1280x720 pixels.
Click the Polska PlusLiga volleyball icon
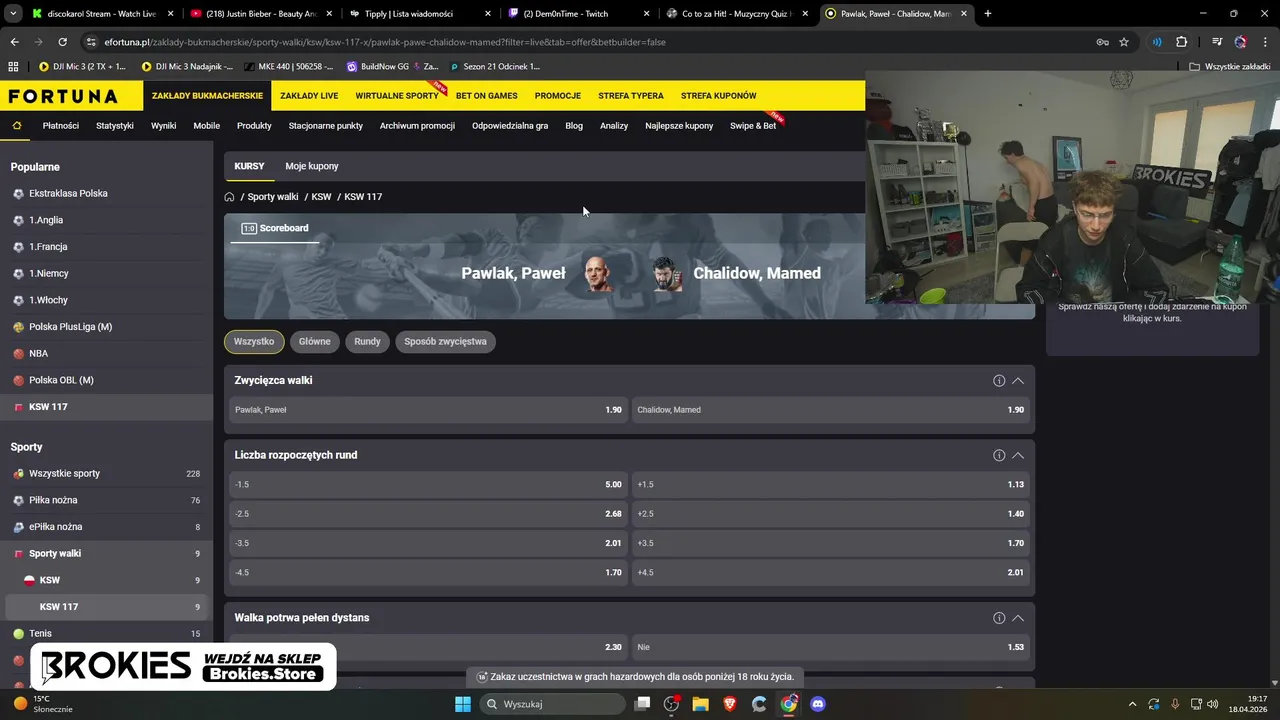[x=18, y=327]
